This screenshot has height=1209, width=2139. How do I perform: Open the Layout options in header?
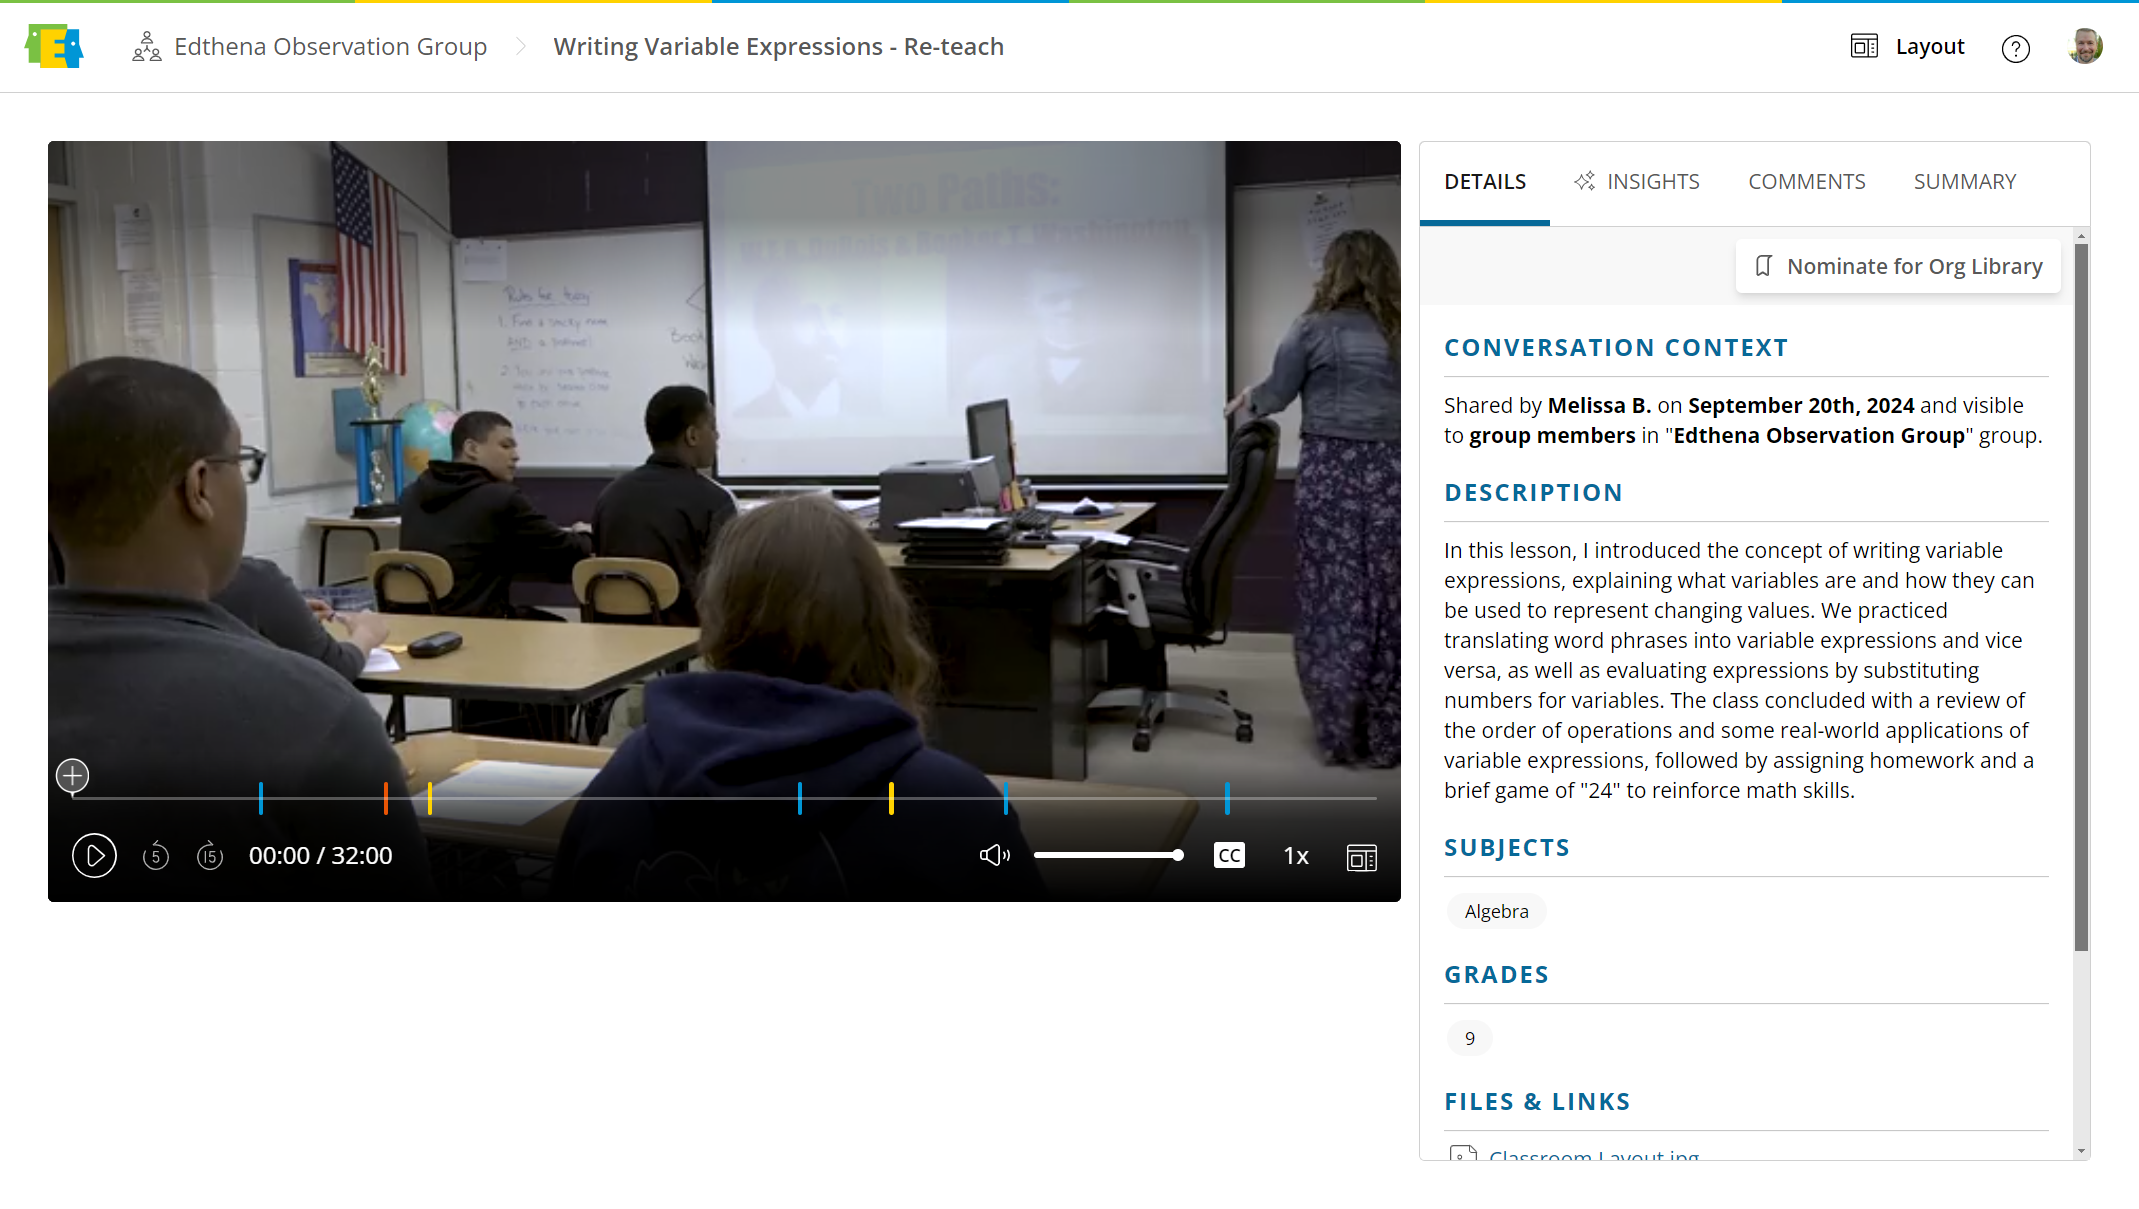click(1908, 47)
